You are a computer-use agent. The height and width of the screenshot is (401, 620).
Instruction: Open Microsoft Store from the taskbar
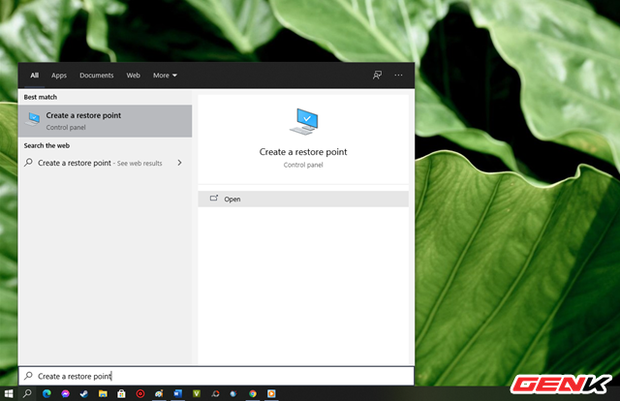pos(121,394)
